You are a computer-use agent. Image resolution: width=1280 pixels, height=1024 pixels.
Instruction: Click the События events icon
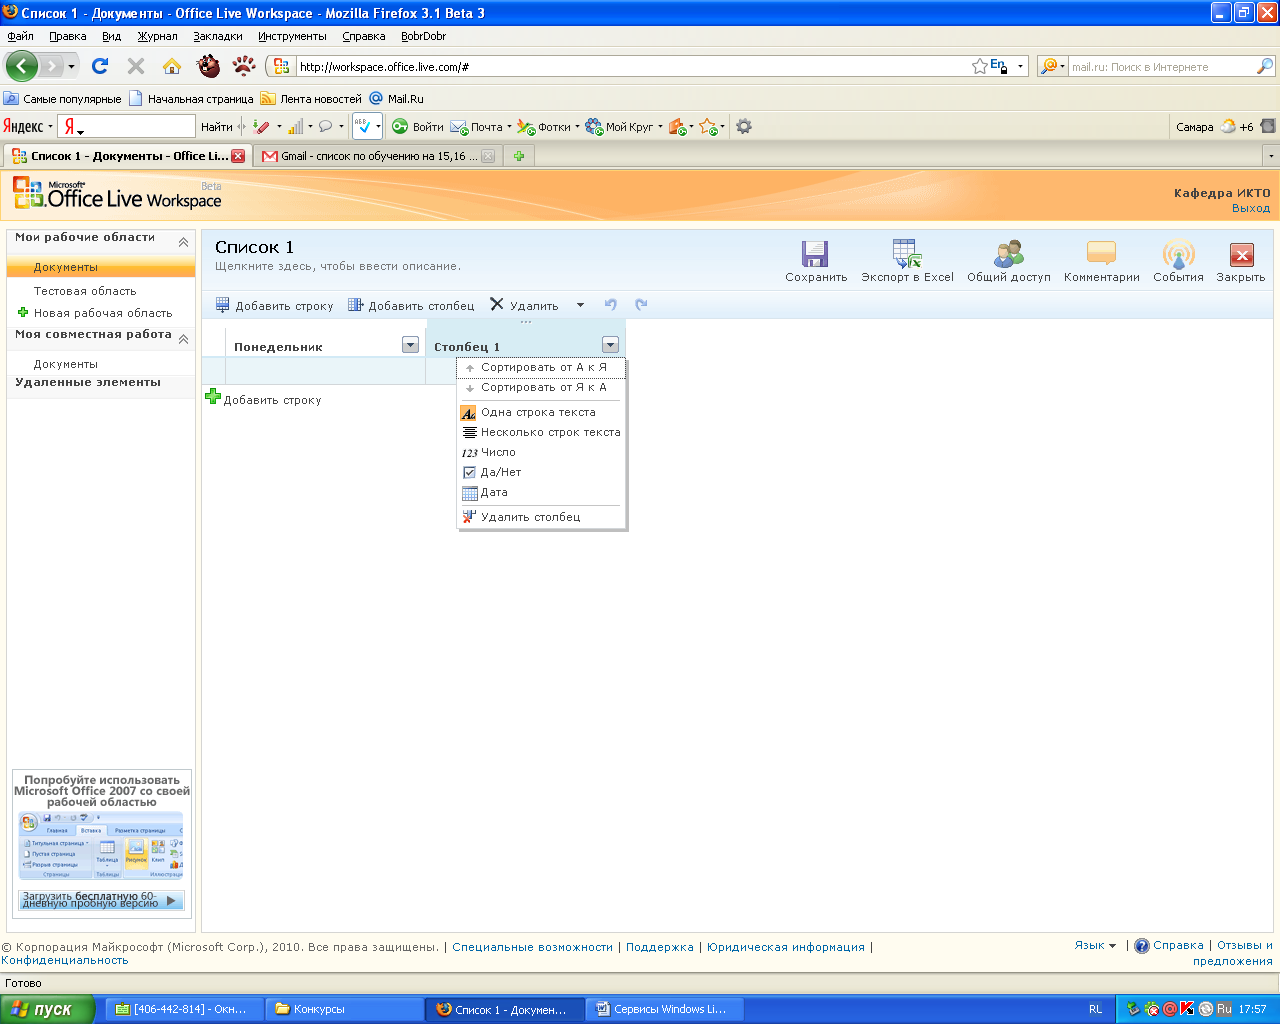(x=1178, y=253)
